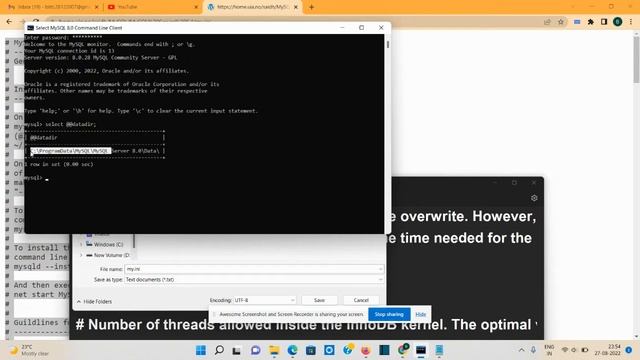Open settings gear in the dark window
640x360 pixels.
(534, 198)
